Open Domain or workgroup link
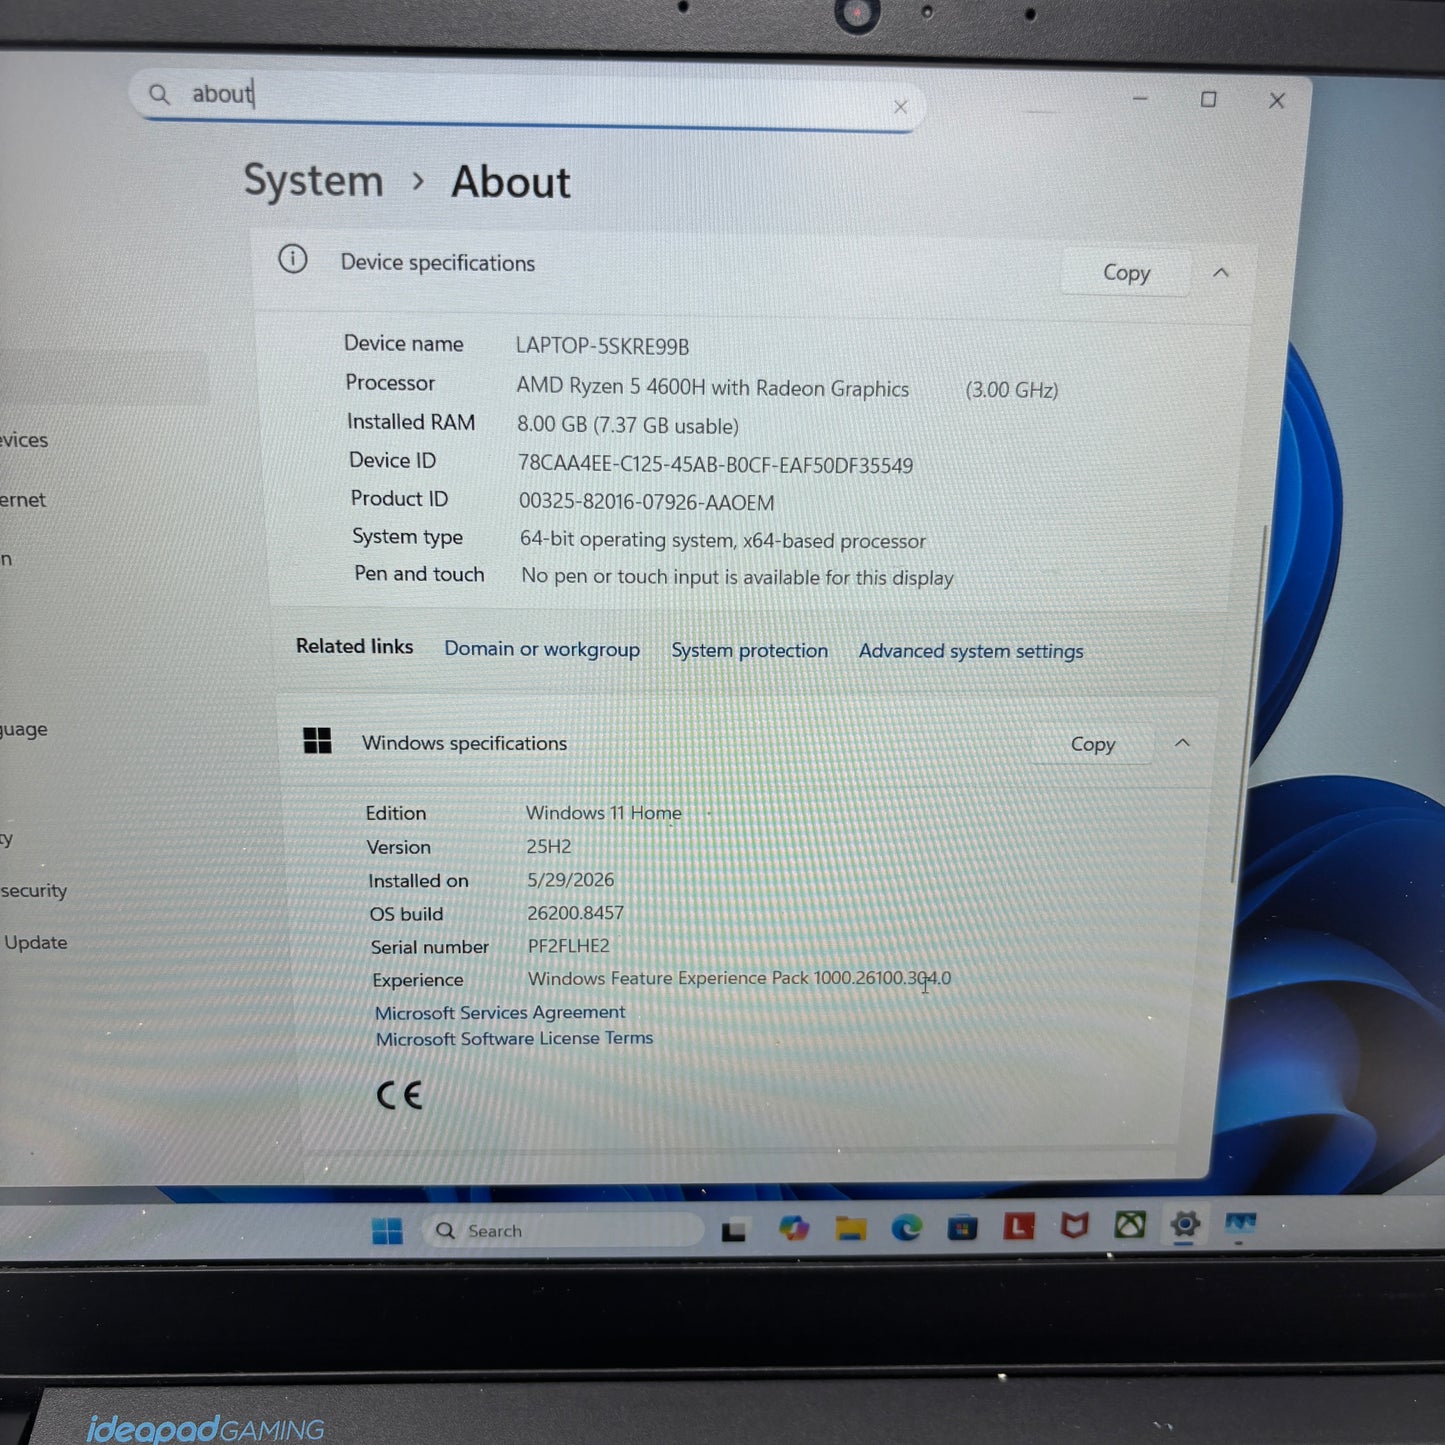1445x1445 pixels. point(542,648)
